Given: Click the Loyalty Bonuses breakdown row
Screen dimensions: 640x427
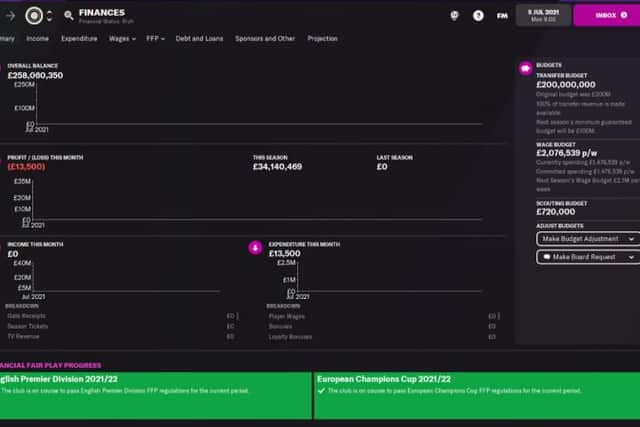Looking at the screenshot, I should click(383, 337).
